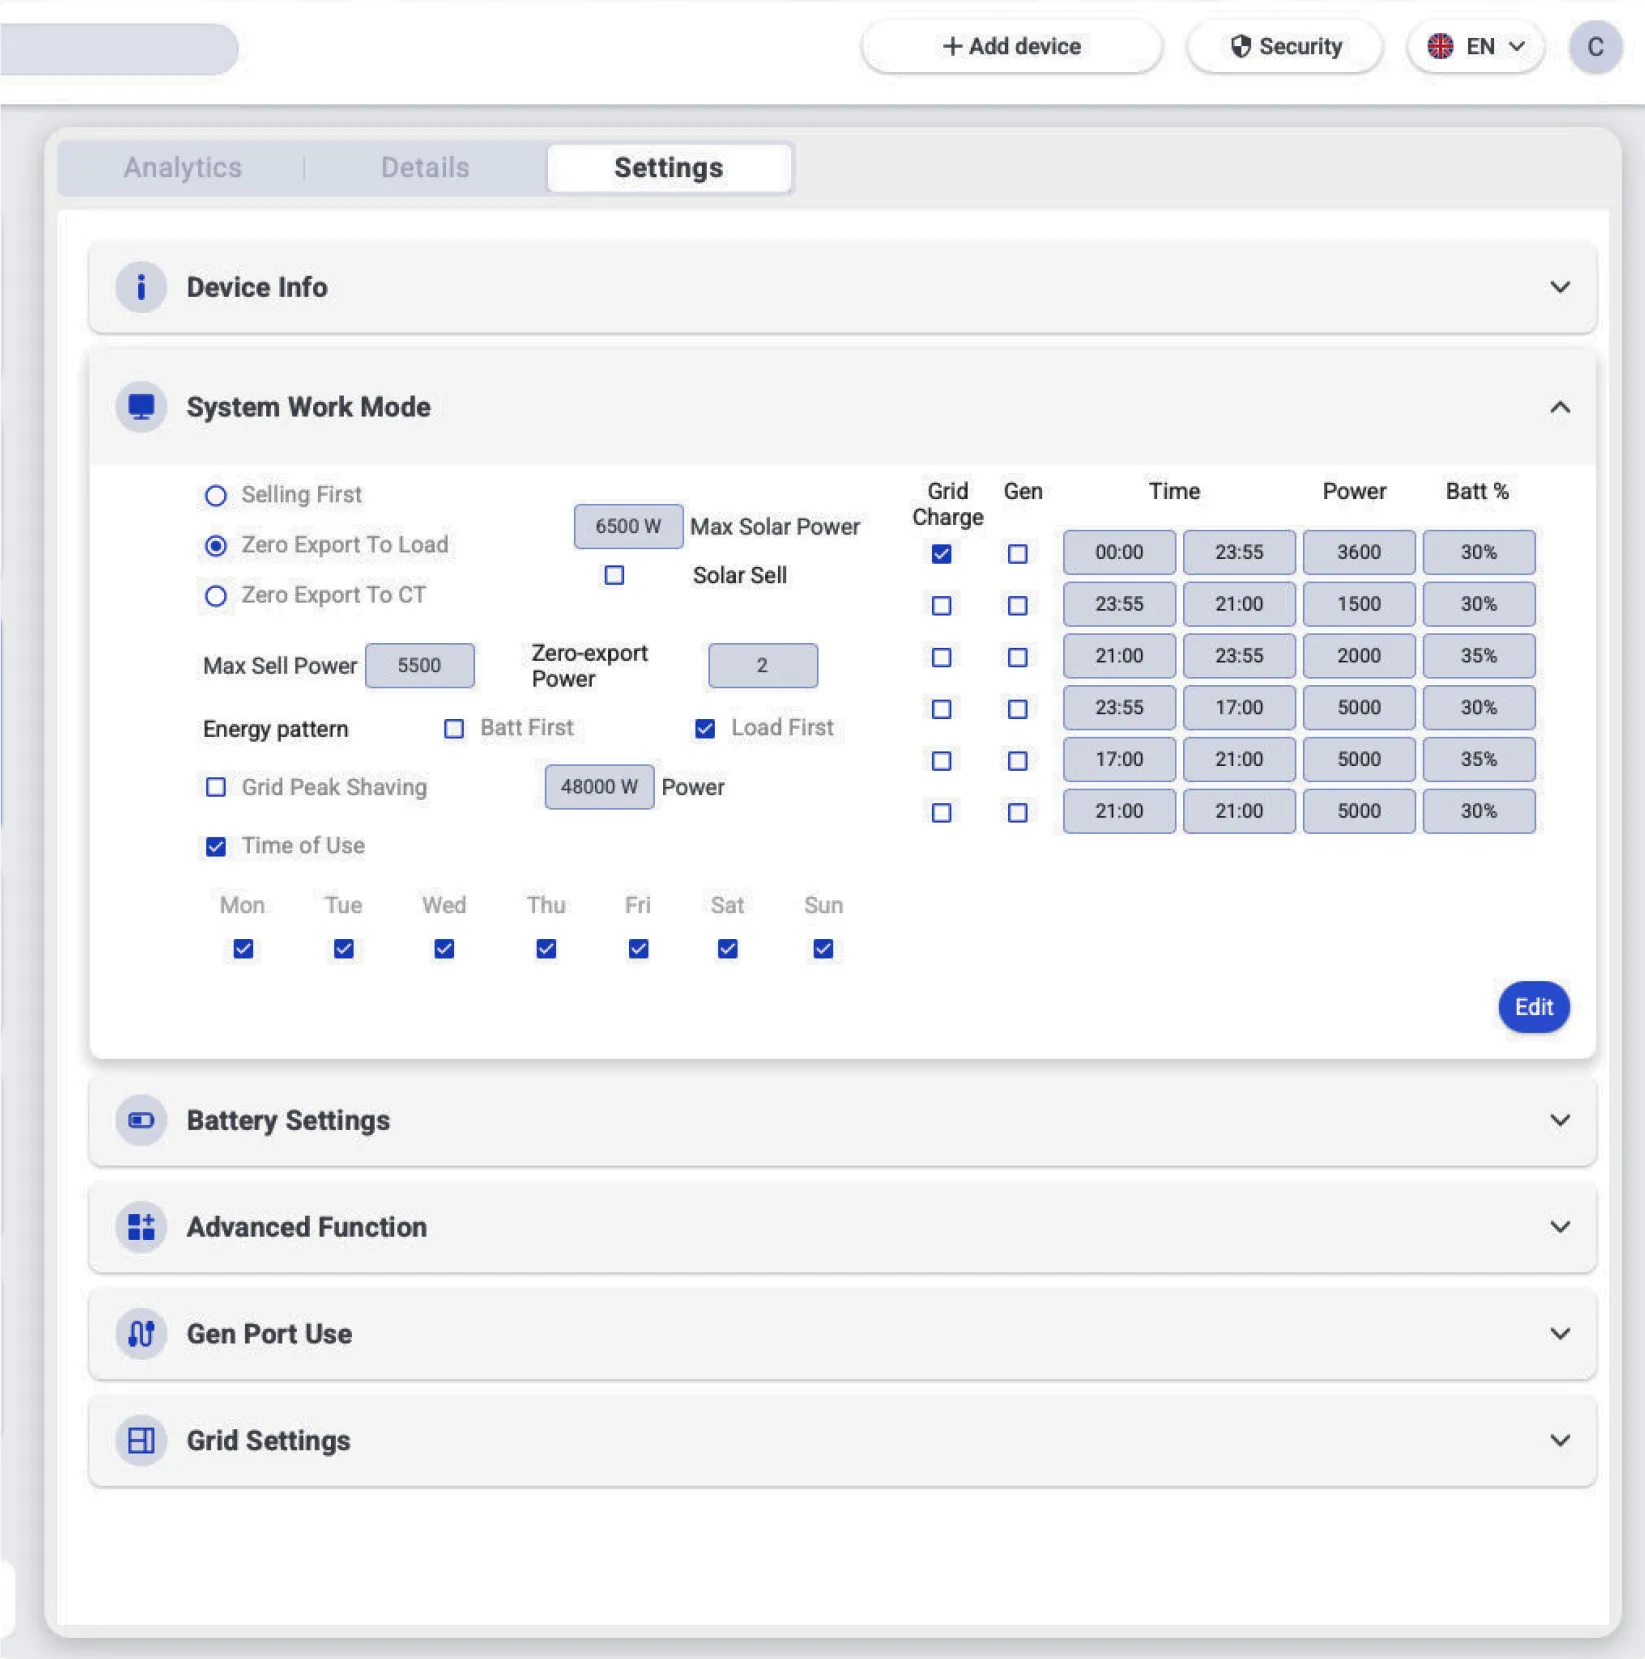Expand the Grid Settings section
1645x1659 pixels.
click(1559, 1440)
